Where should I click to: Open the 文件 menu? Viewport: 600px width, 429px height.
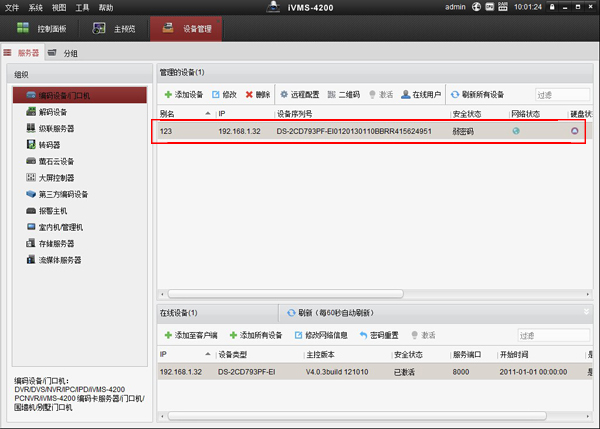12,8
